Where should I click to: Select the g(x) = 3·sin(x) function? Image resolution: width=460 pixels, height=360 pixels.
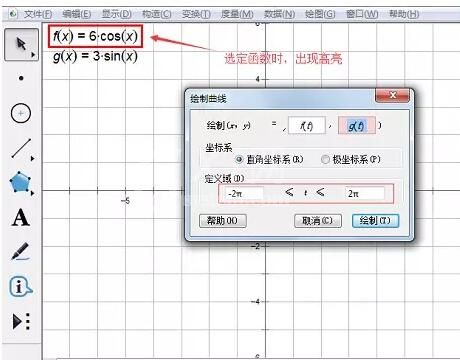95,56
